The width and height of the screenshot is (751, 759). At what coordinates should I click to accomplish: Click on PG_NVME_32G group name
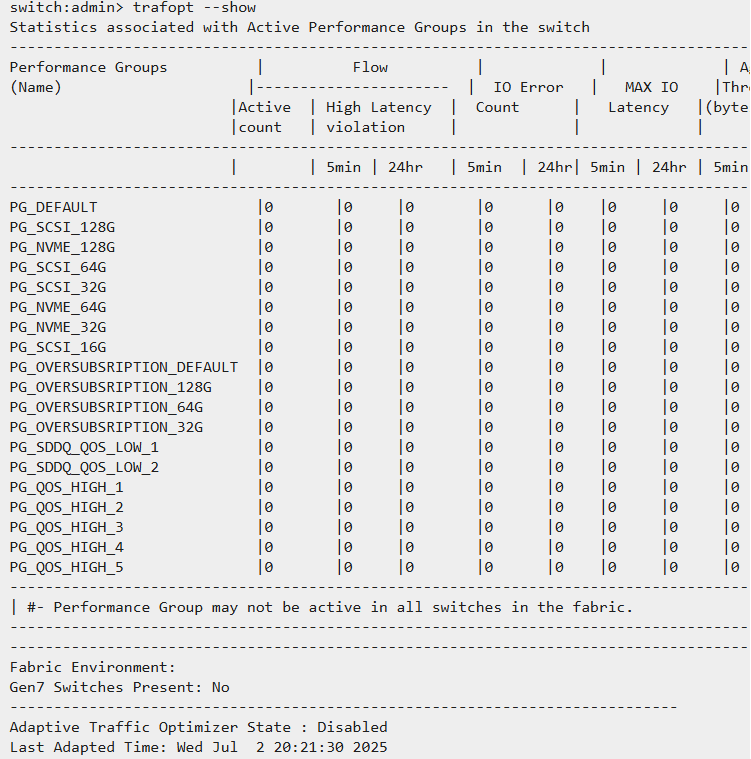58,327
